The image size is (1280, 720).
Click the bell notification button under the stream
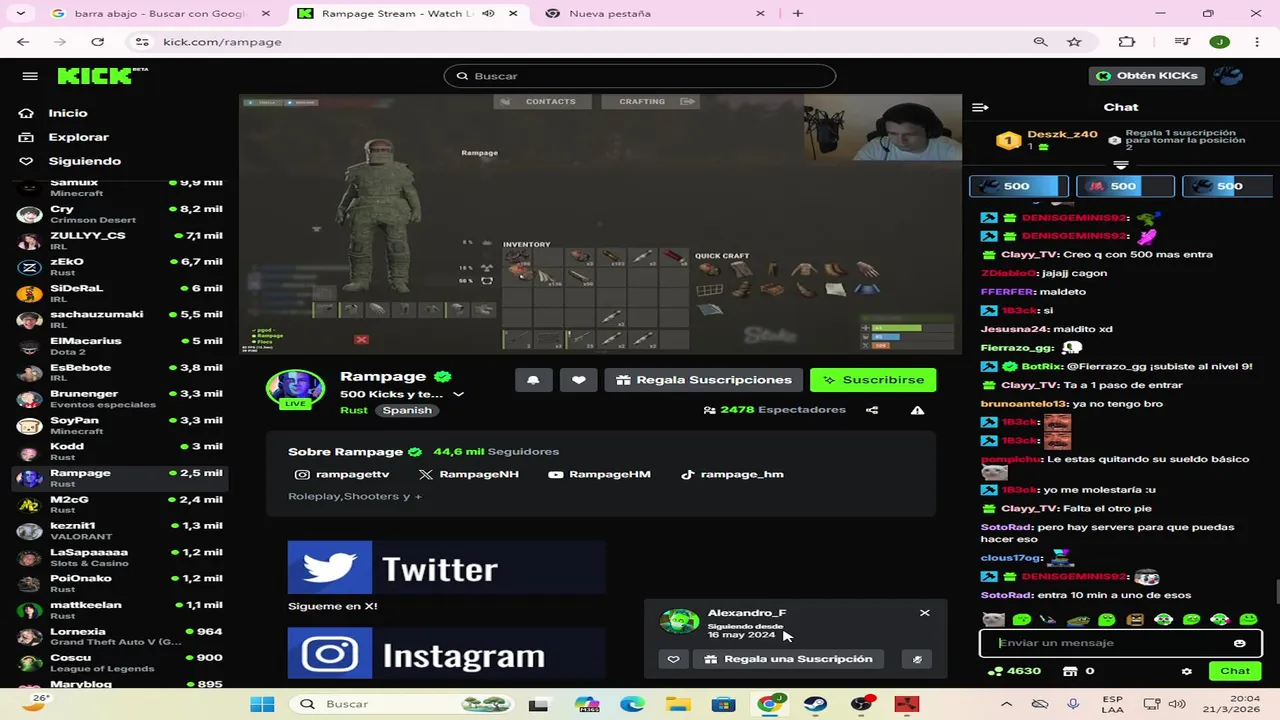click(533, 380)
